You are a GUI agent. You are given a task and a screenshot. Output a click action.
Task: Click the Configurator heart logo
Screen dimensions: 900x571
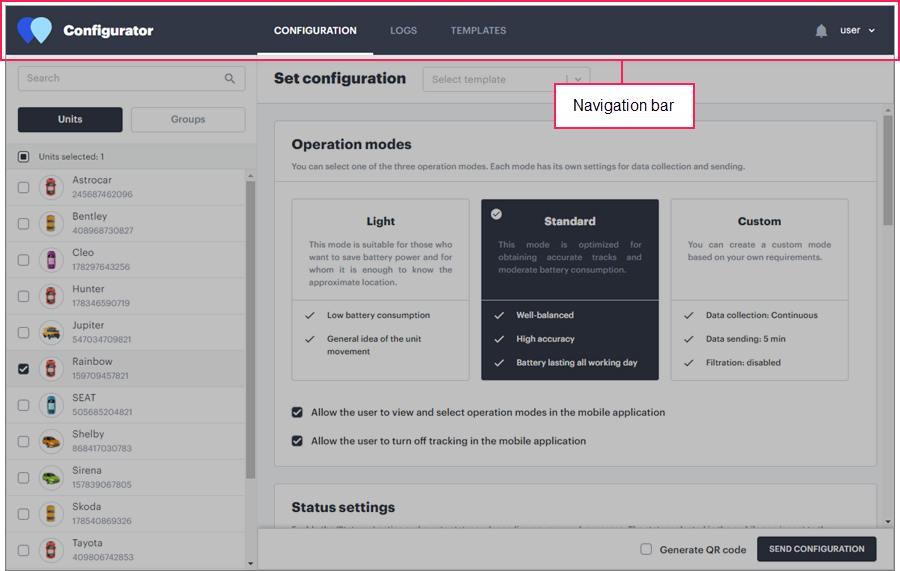(34, 30)
